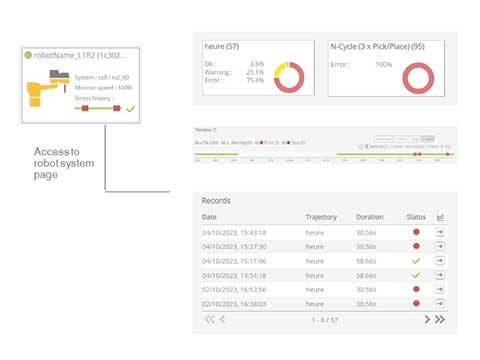Click error status dot for 16:53:56 record
This screenshot has width=480, height=360.
pos(416,289)
